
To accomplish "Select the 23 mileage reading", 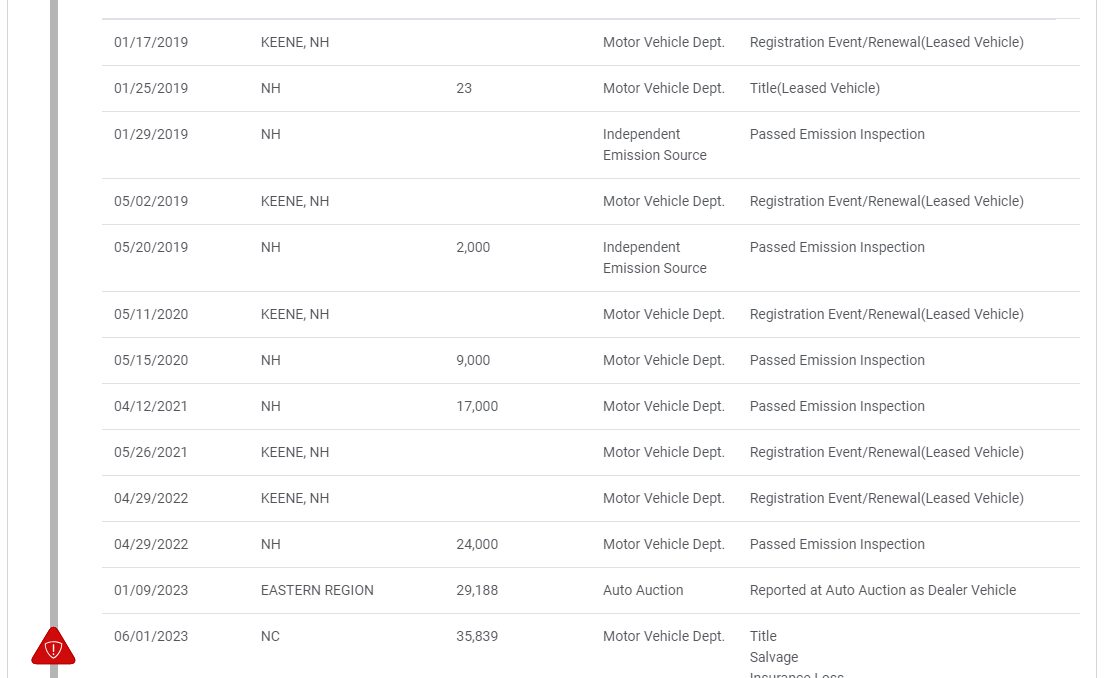I will pos(464,88).
